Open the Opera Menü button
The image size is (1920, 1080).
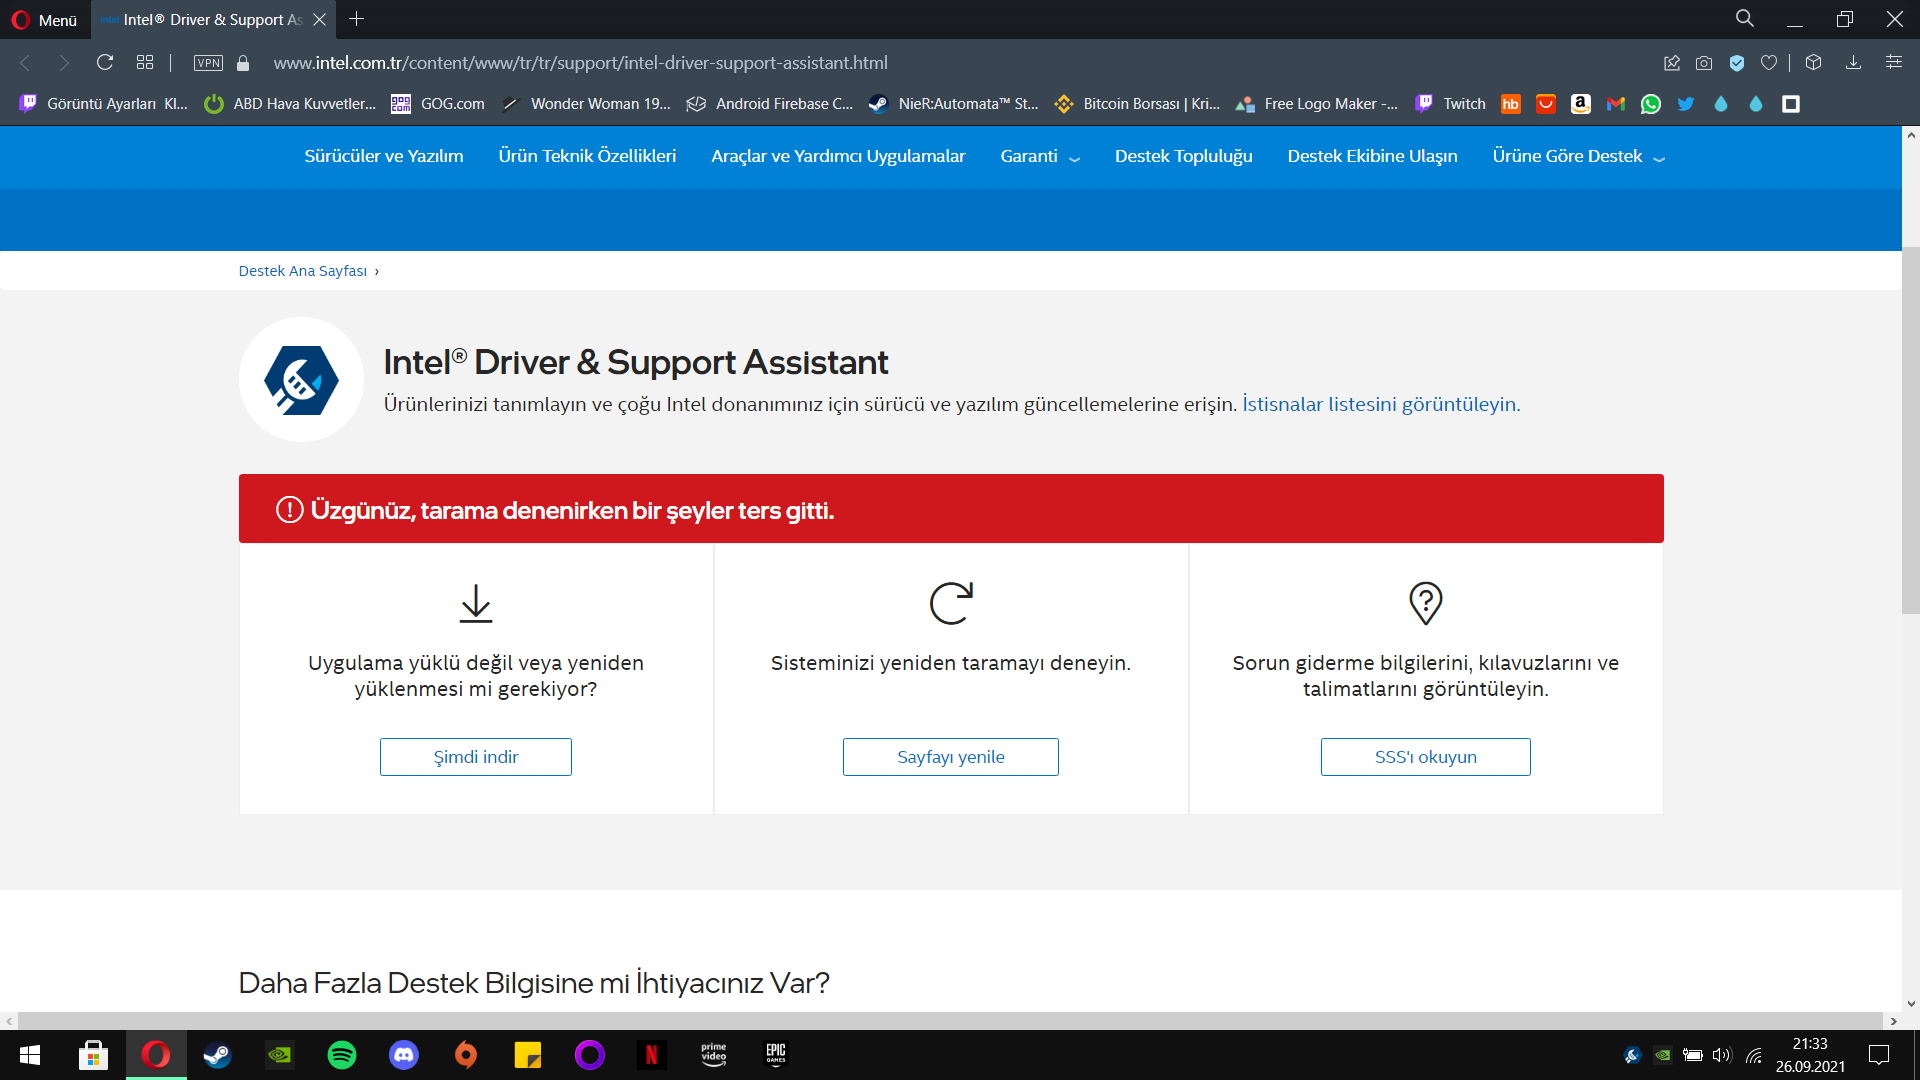click(45, 20)
